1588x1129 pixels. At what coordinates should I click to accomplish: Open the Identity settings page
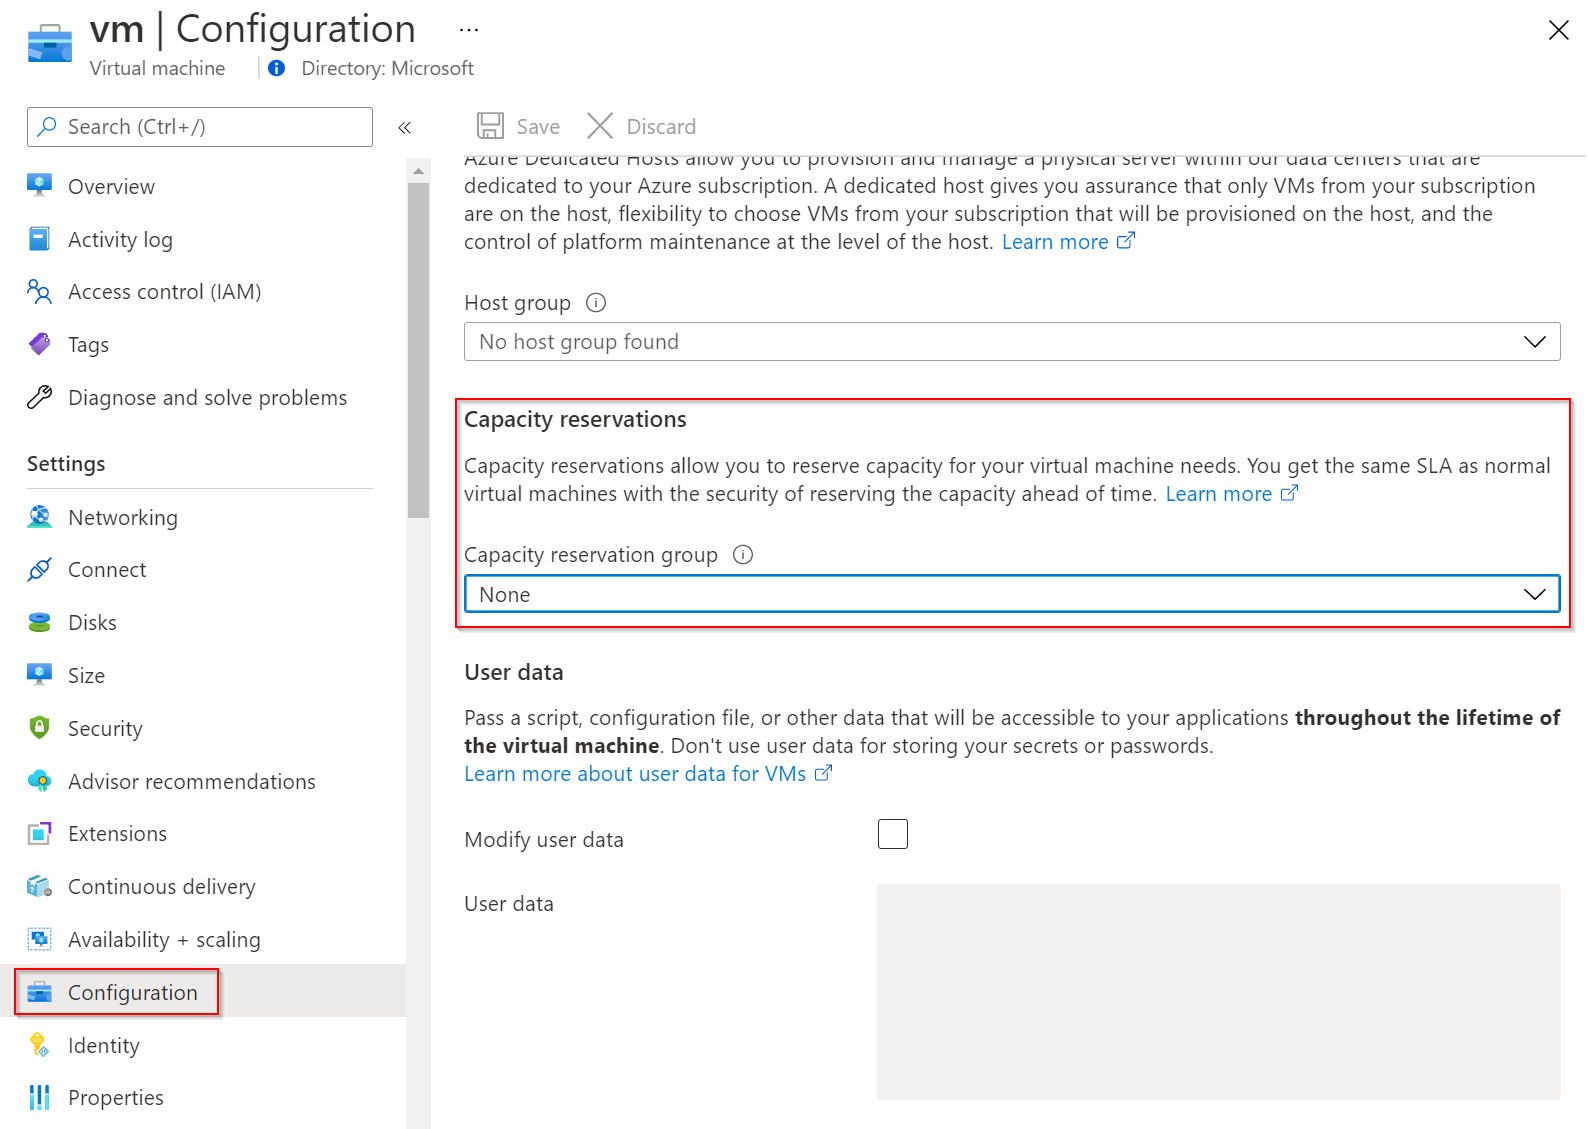point(104,1046)
